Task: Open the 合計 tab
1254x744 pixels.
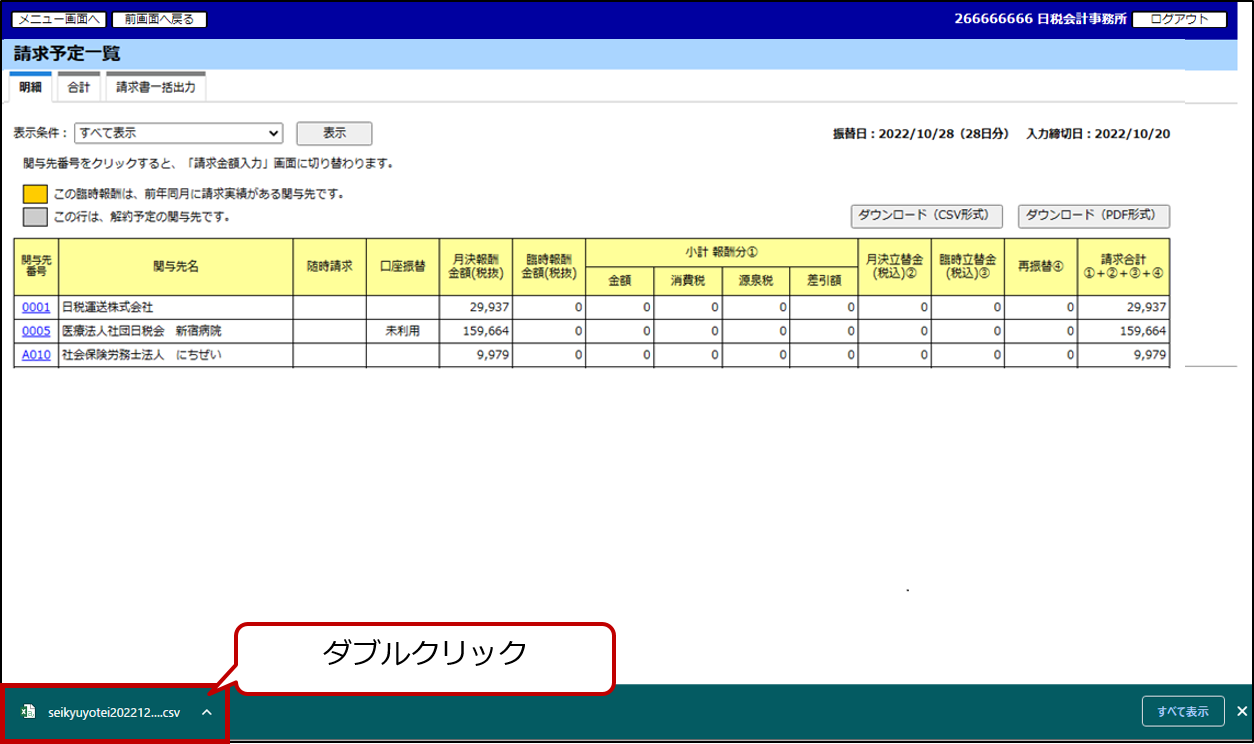Action: 79,88
